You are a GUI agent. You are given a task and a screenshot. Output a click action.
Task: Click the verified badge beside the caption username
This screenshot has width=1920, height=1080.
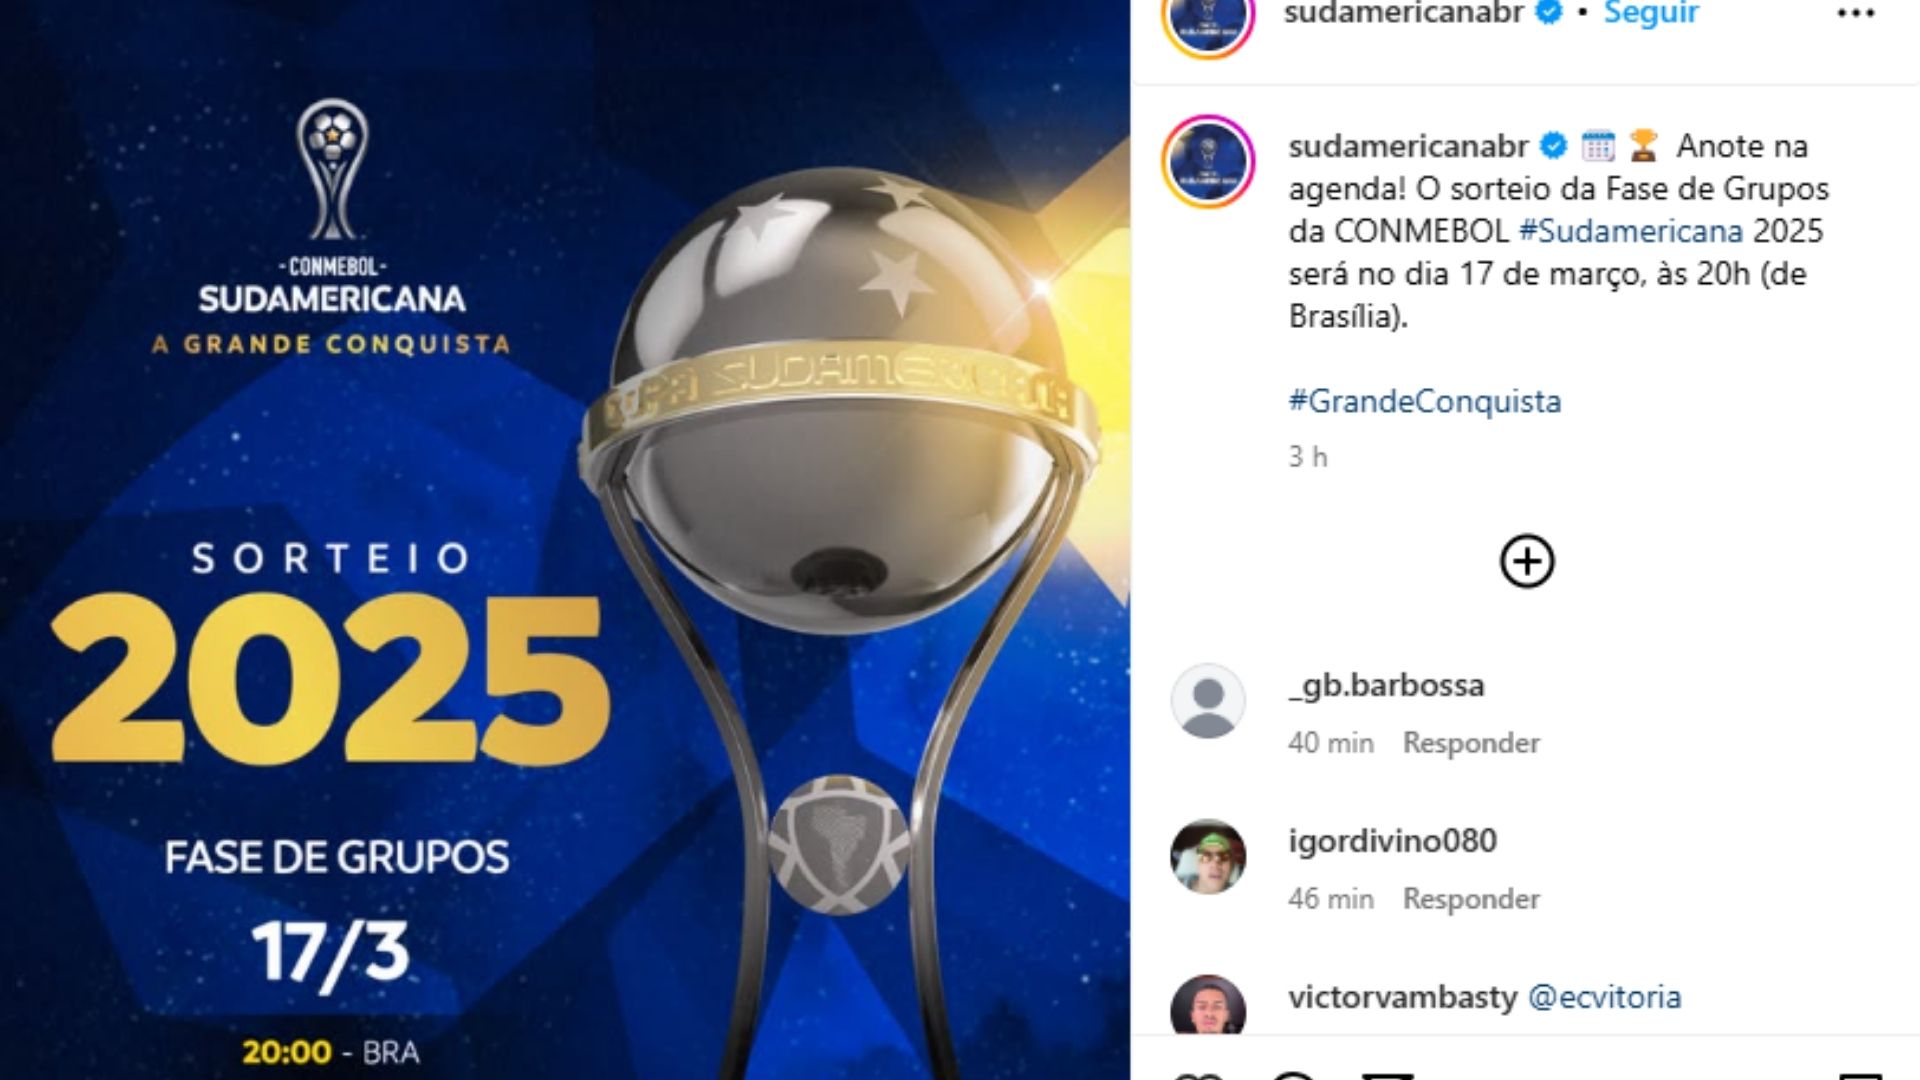1553,146
